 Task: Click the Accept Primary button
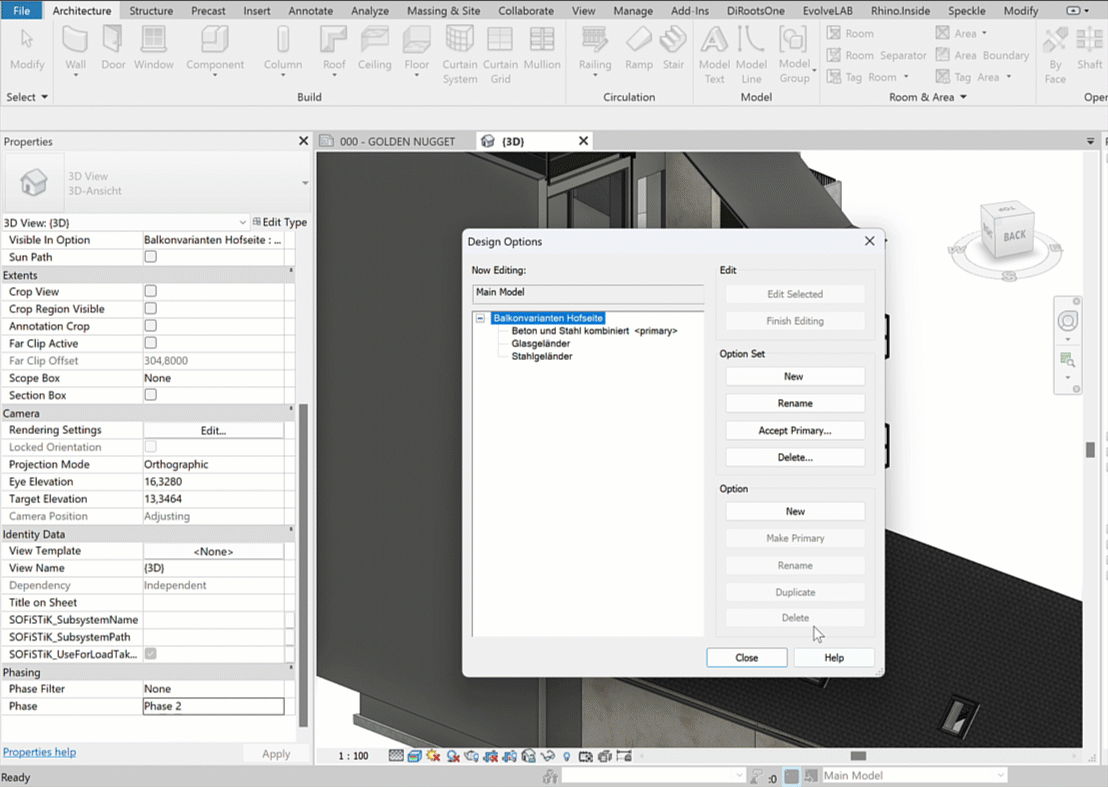(x=795, y=430)
